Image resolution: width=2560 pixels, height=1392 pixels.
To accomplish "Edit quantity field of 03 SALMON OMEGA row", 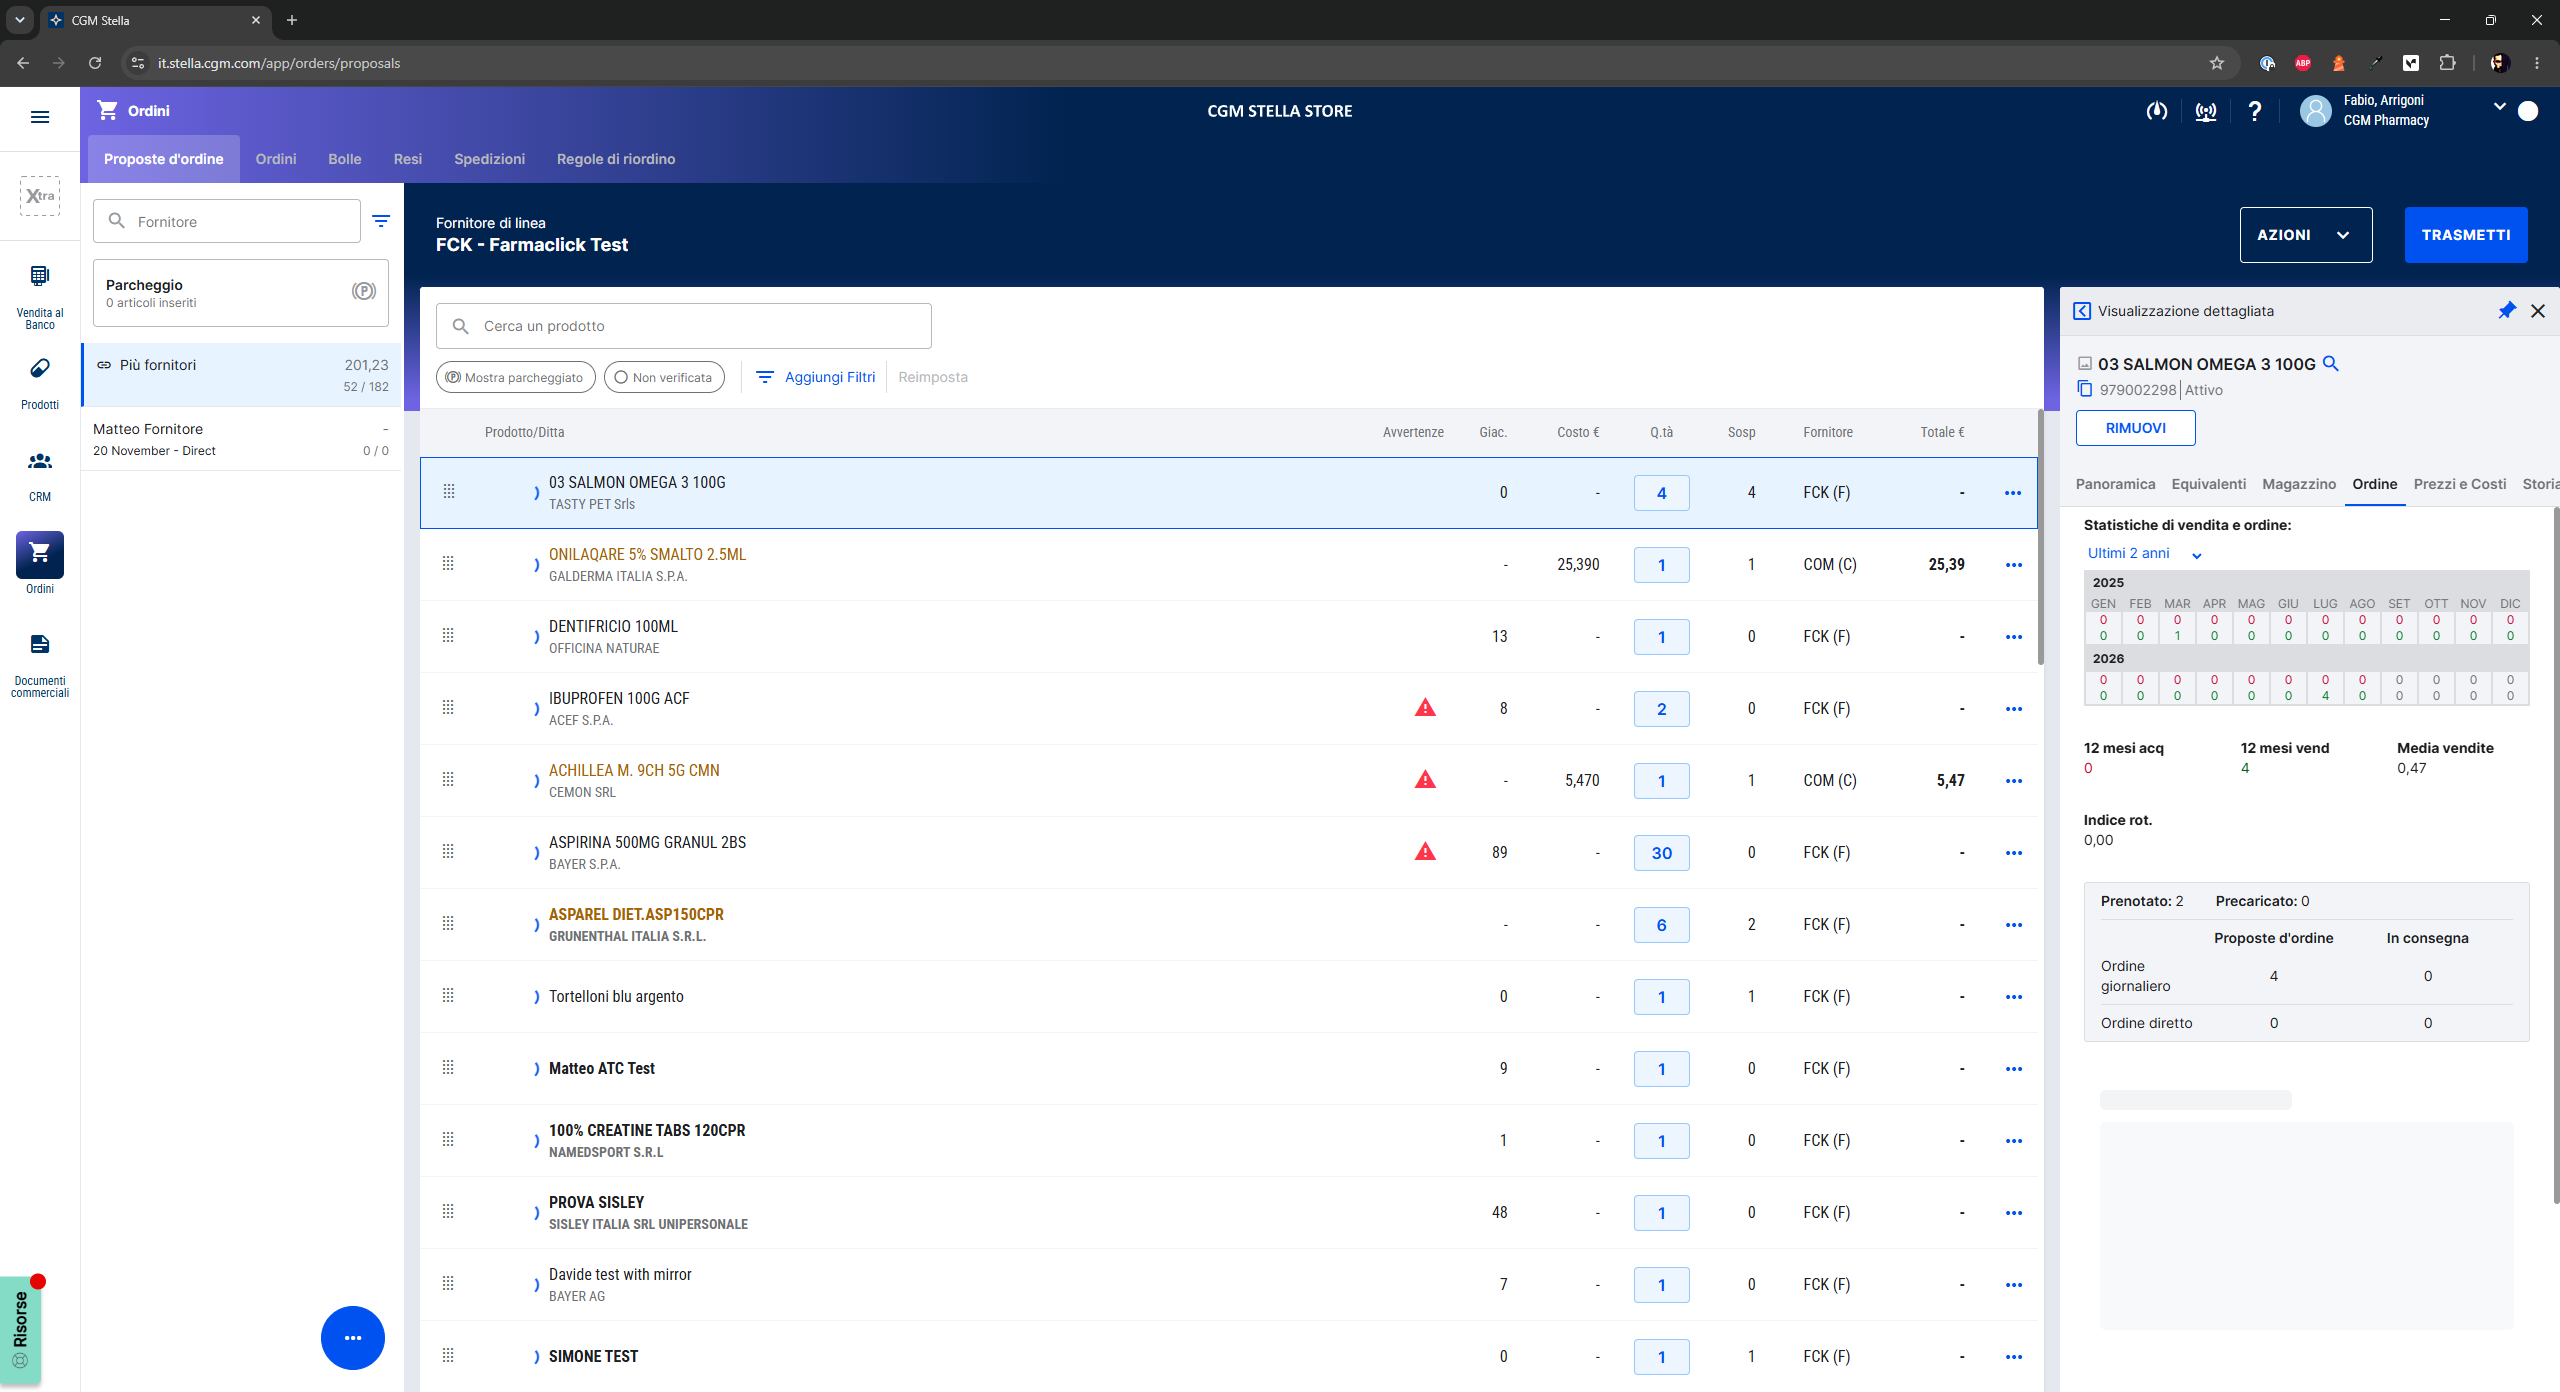I will click(1662, 493).
